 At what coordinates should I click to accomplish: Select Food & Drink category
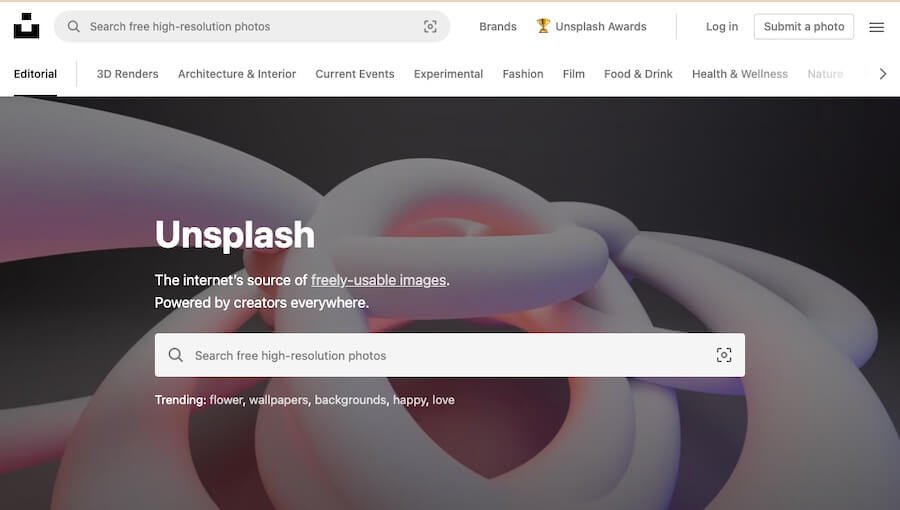point(638,74)
